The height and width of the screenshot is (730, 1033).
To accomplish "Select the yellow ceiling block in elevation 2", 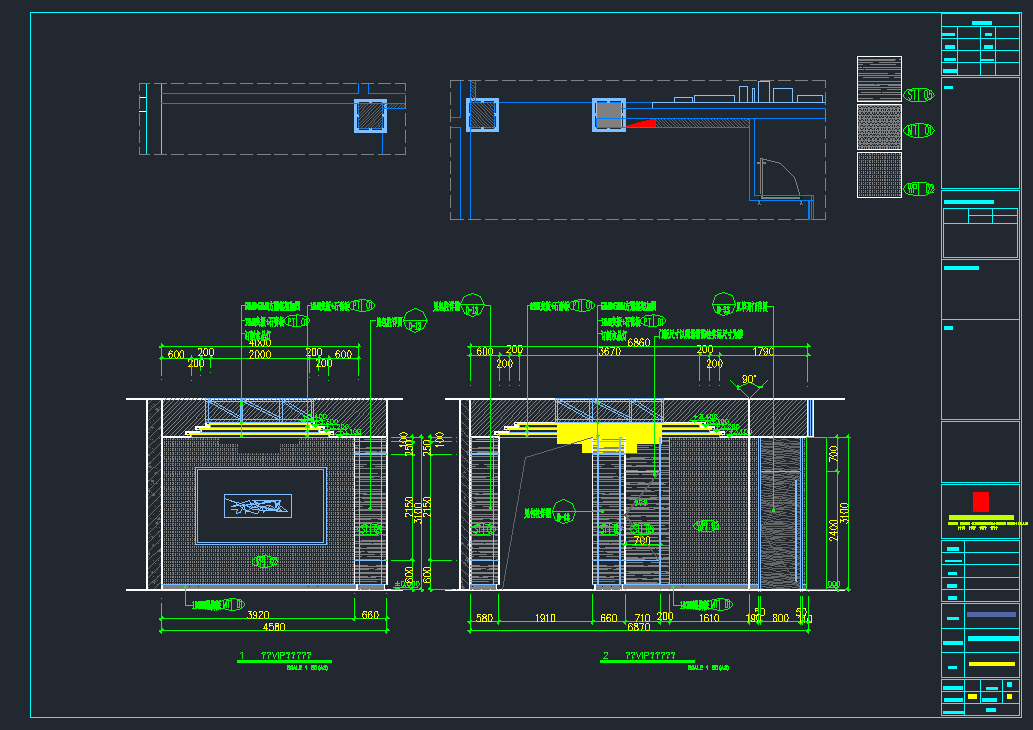I will point(609,436).
